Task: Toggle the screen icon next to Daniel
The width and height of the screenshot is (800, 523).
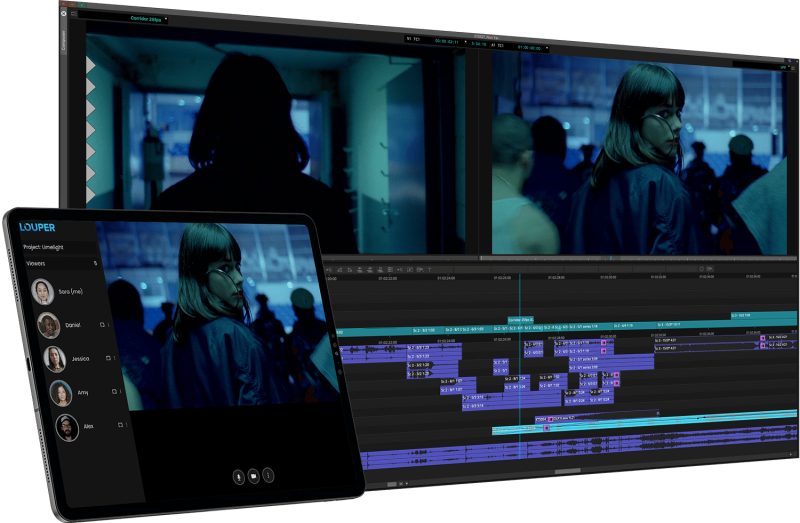Action: tap(102, 325)
